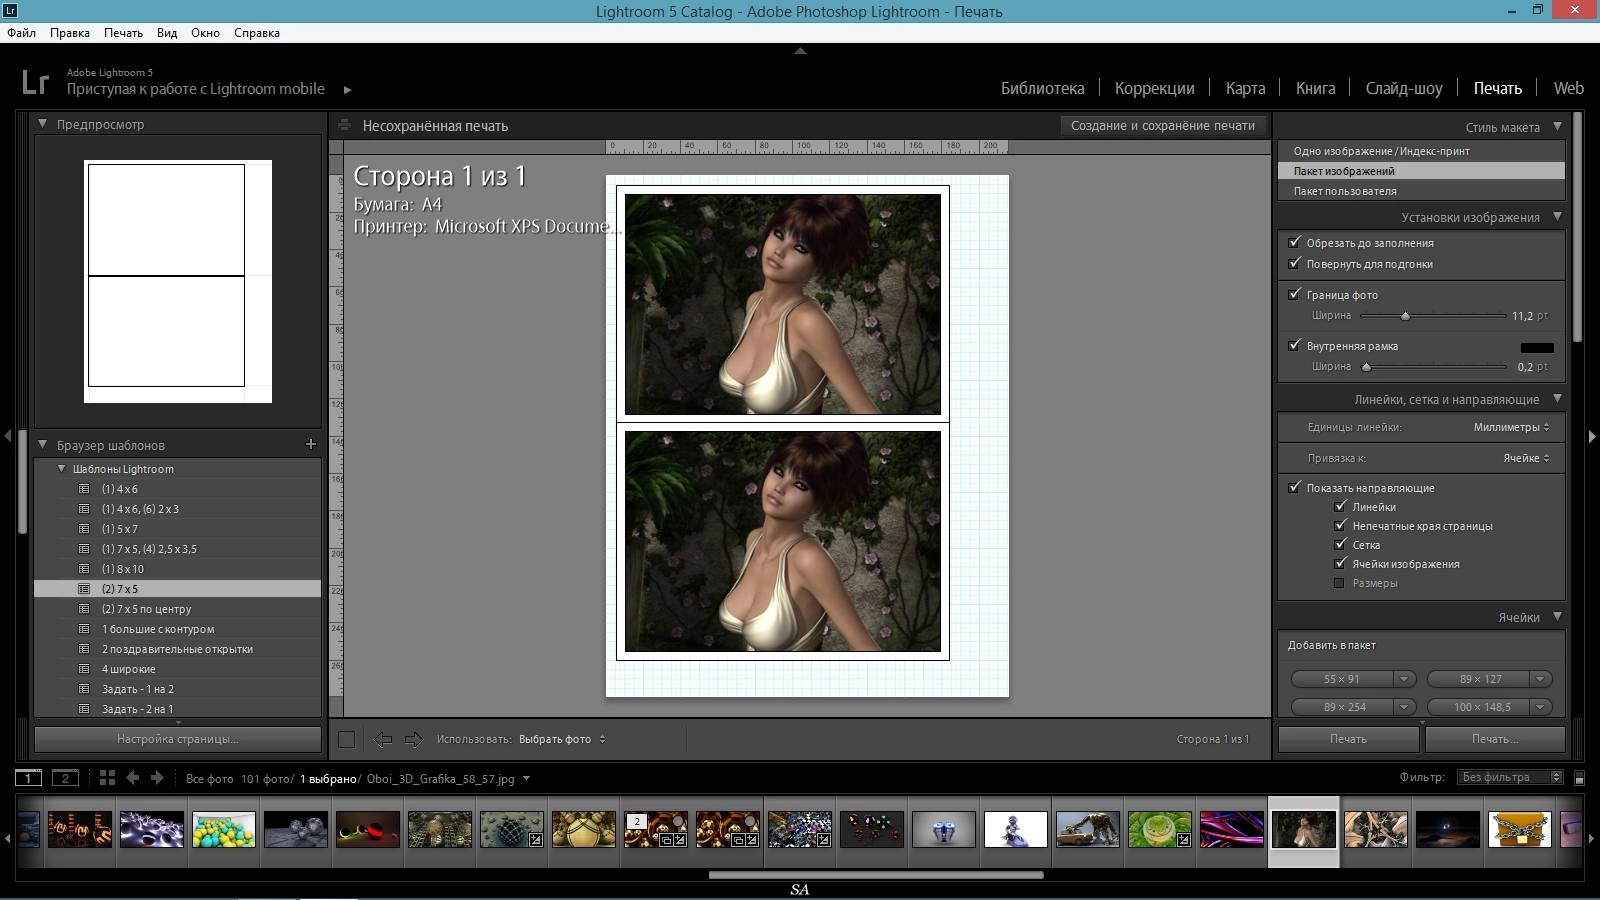
Task: Select colorful balls thumbnail in filmstrip
Action: 224,829
